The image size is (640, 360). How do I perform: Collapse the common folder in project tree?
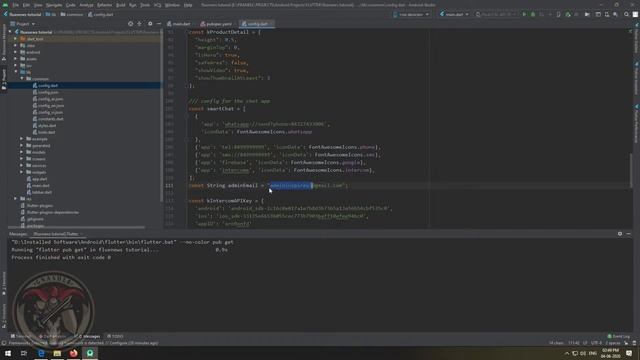coord(22,79)
